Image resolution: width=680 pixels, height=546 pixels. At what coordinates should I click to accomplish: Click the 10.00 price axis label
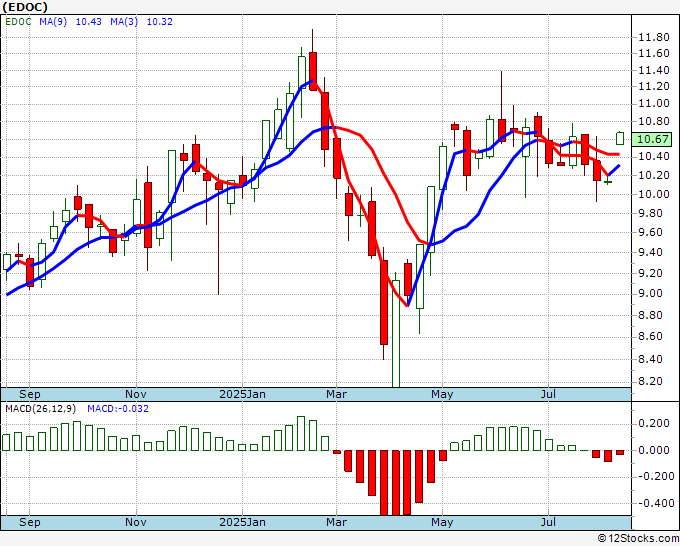point(654,194)
